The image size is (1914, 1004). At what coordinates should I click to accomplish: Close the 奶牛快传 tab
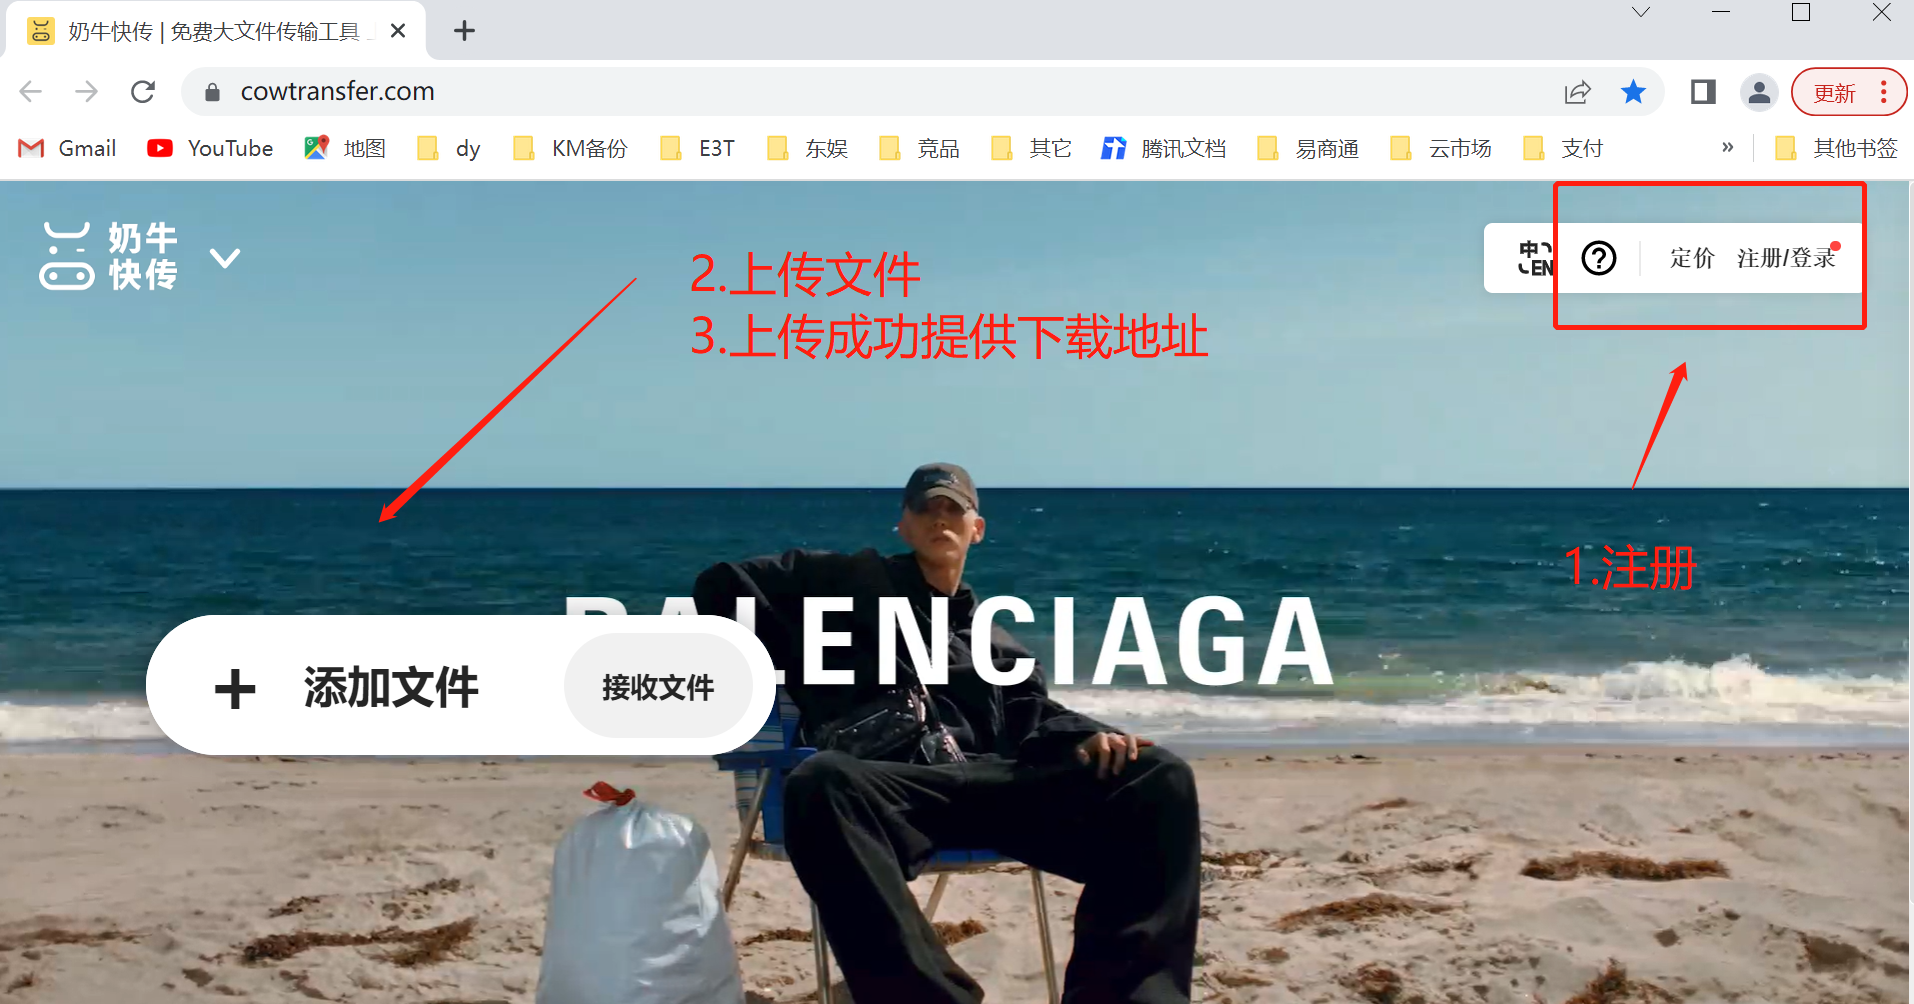coord(398,31)
